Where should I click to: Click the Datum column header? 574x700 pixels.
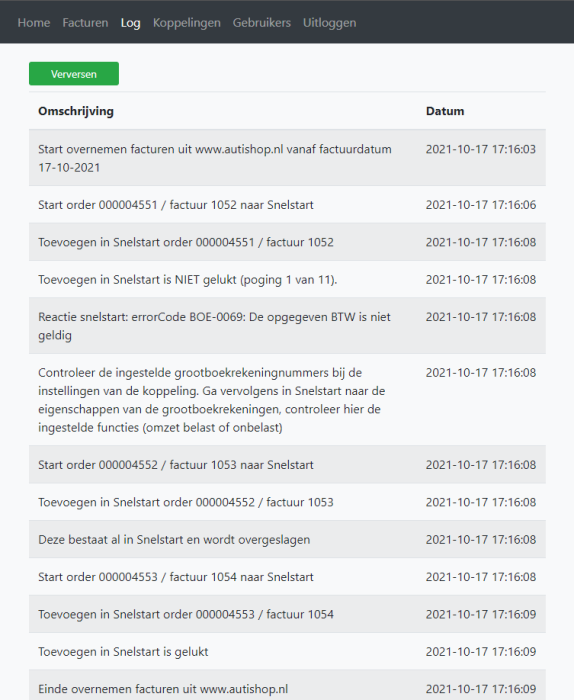click(x=445, y=111)
